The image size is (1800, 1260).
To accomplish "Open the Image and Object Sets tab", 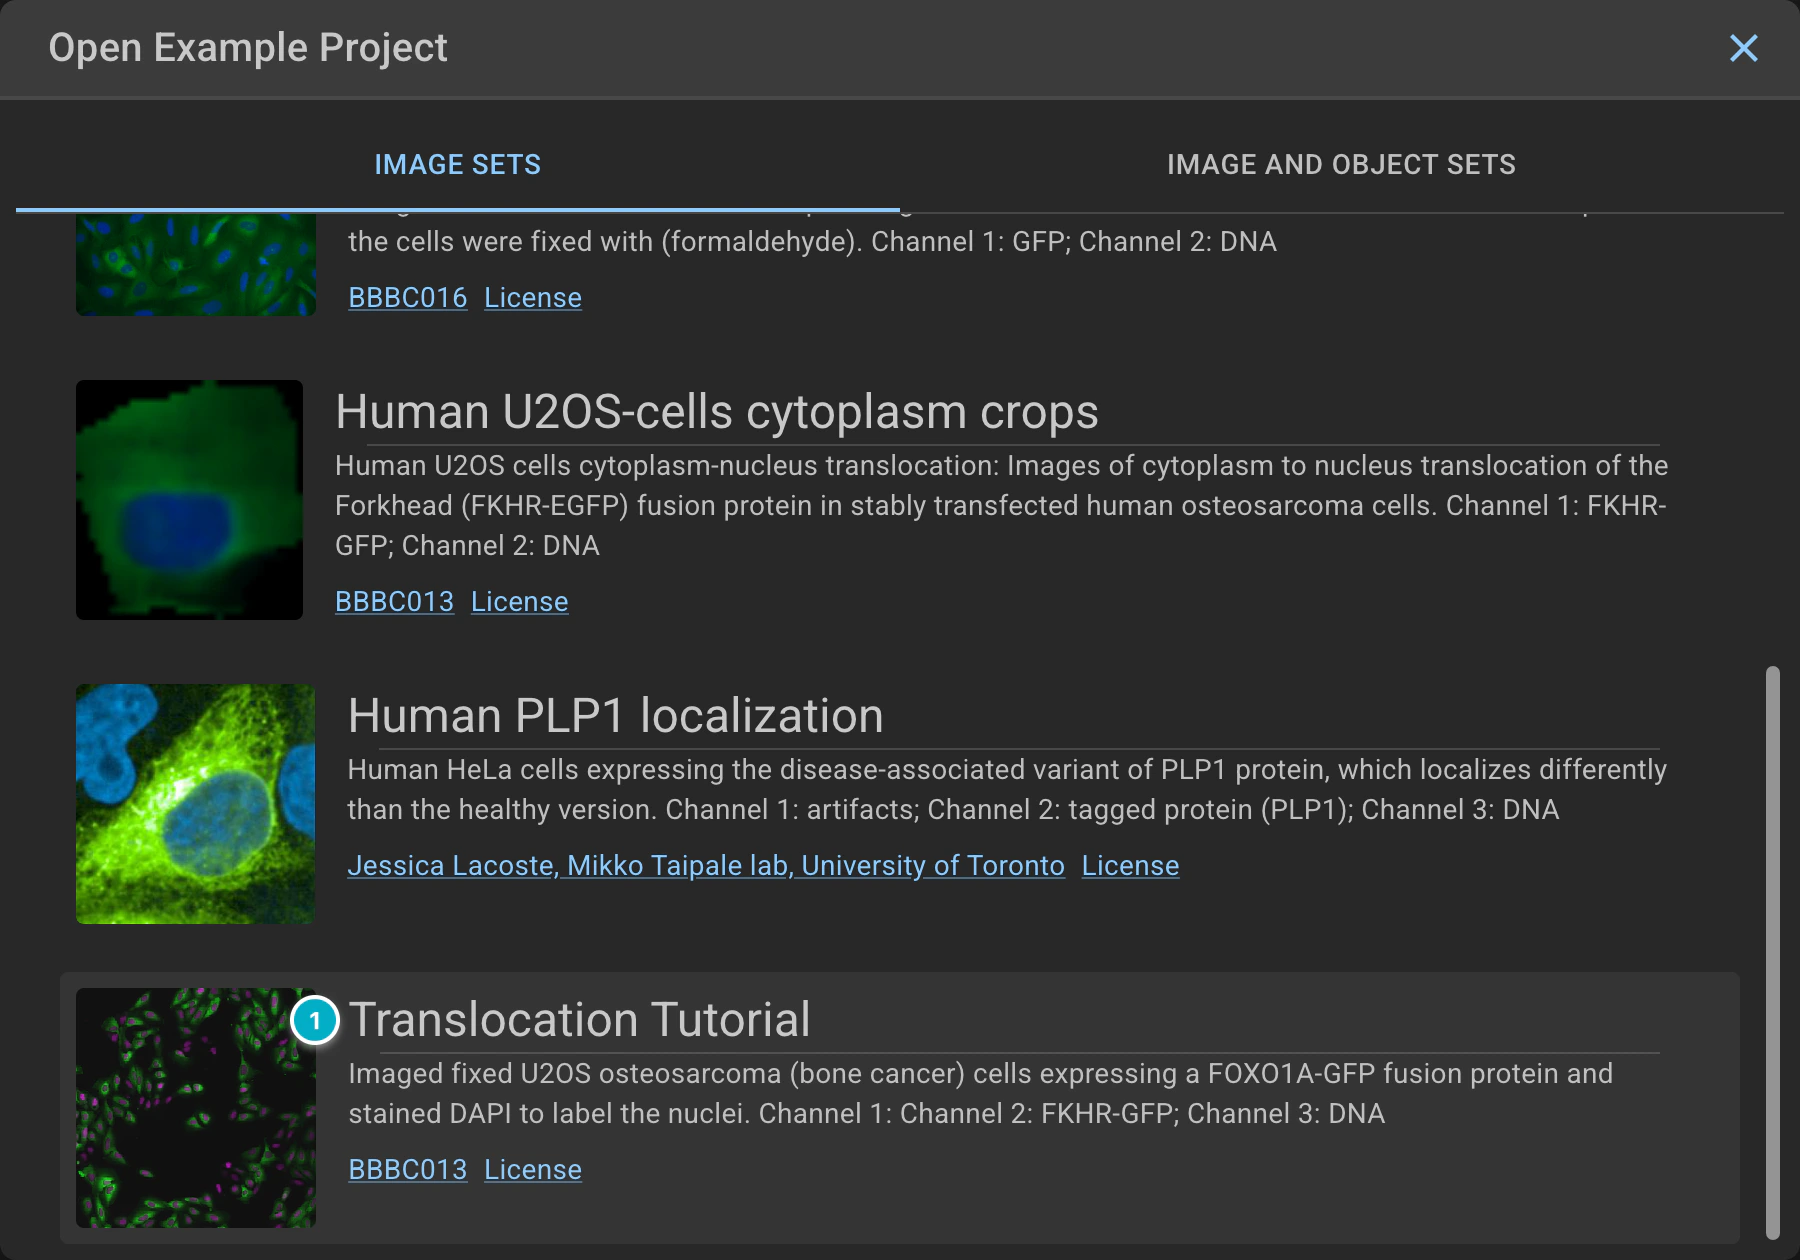I will 1341,164.
